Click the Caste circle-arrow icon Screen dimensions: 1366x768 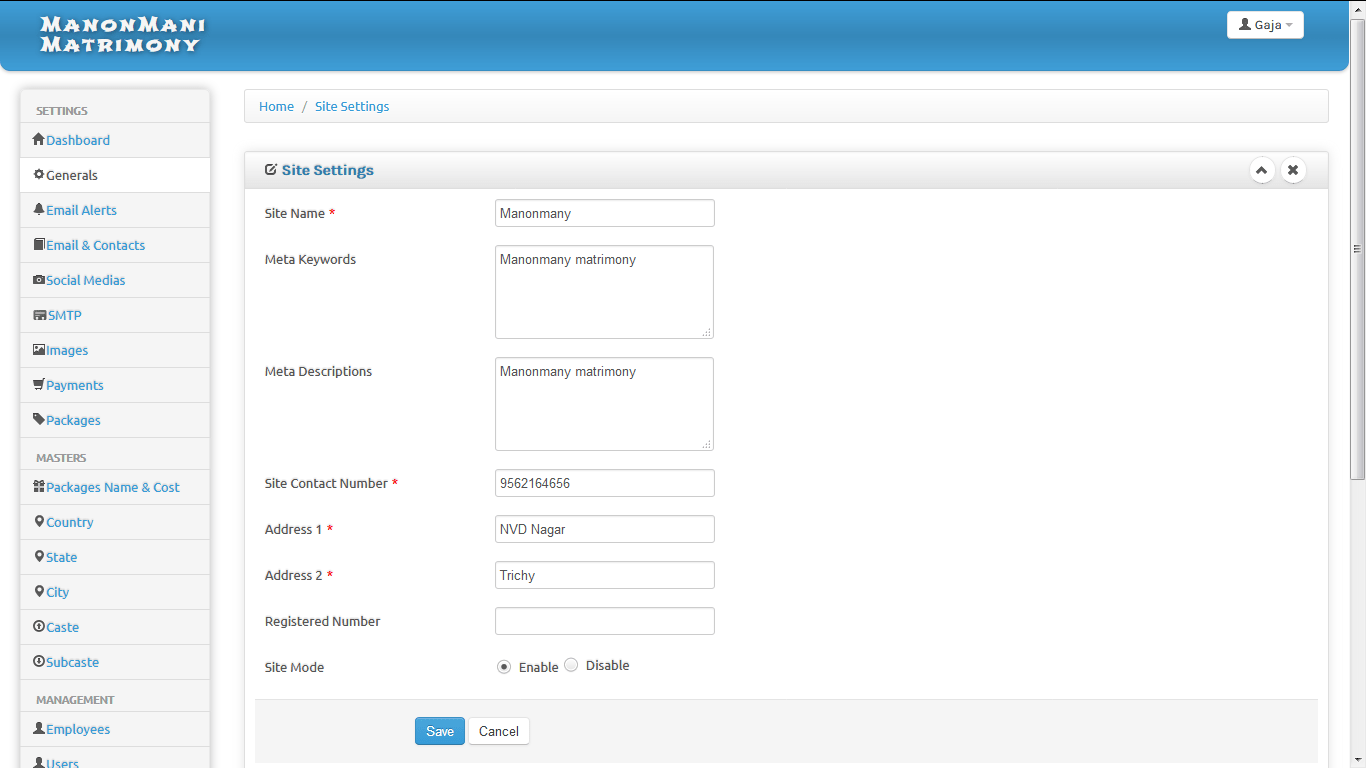[x=39, y=627]
